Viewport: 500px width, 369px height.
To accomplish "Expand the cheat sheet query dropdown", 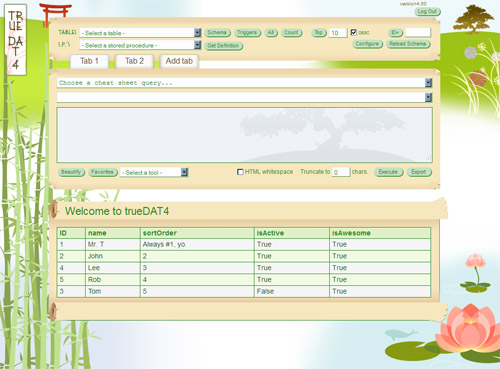I will (x=244, y=83).
